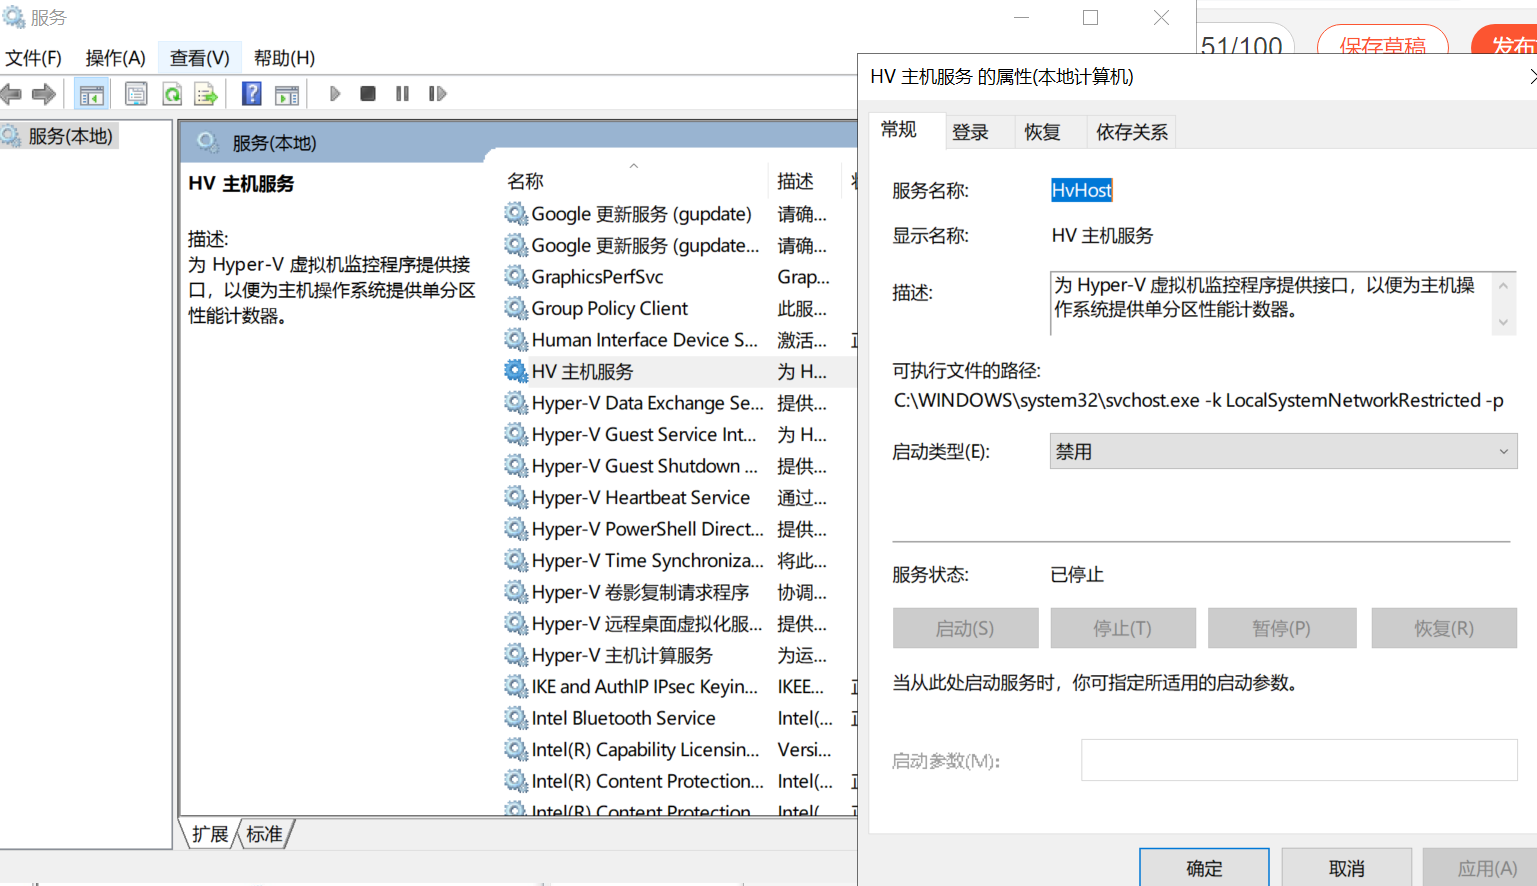The width and height of the screenshot is (1537, 886).
Task: Switch to the 依存关系 tab
Action: [1132, 132]
